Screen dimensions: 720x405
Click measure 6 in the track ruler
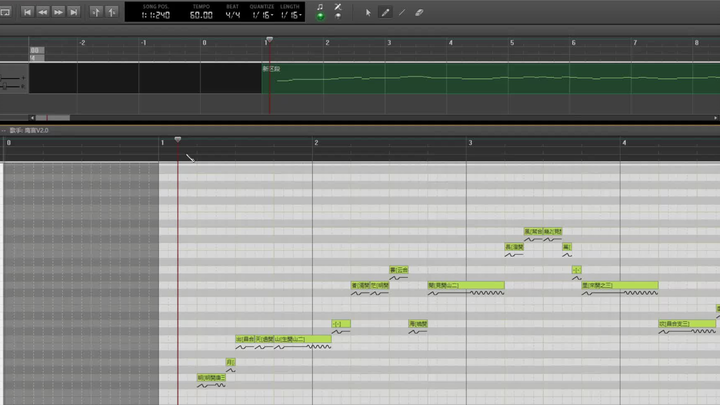tap(574, 43)
